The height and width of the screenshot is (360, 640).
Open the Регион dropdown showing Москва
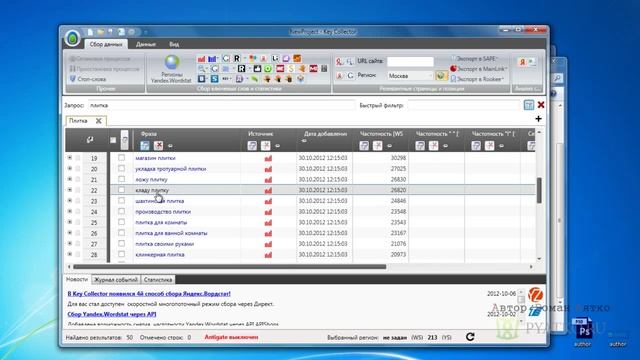coord(410,76)
